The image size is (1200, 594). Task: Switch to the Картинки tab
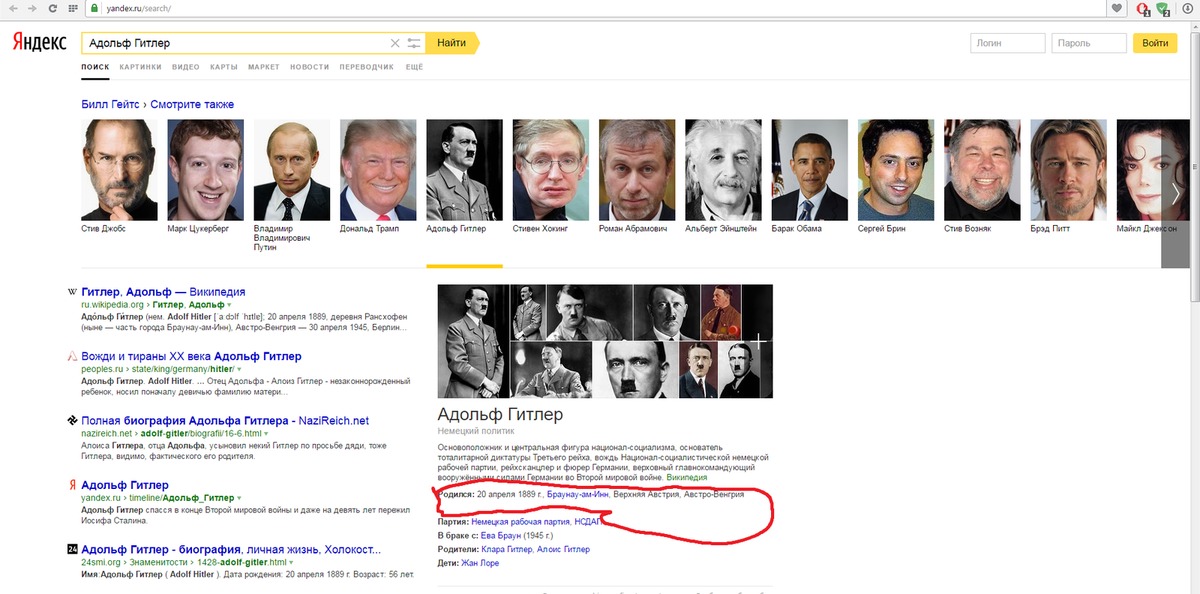(140, 67)
